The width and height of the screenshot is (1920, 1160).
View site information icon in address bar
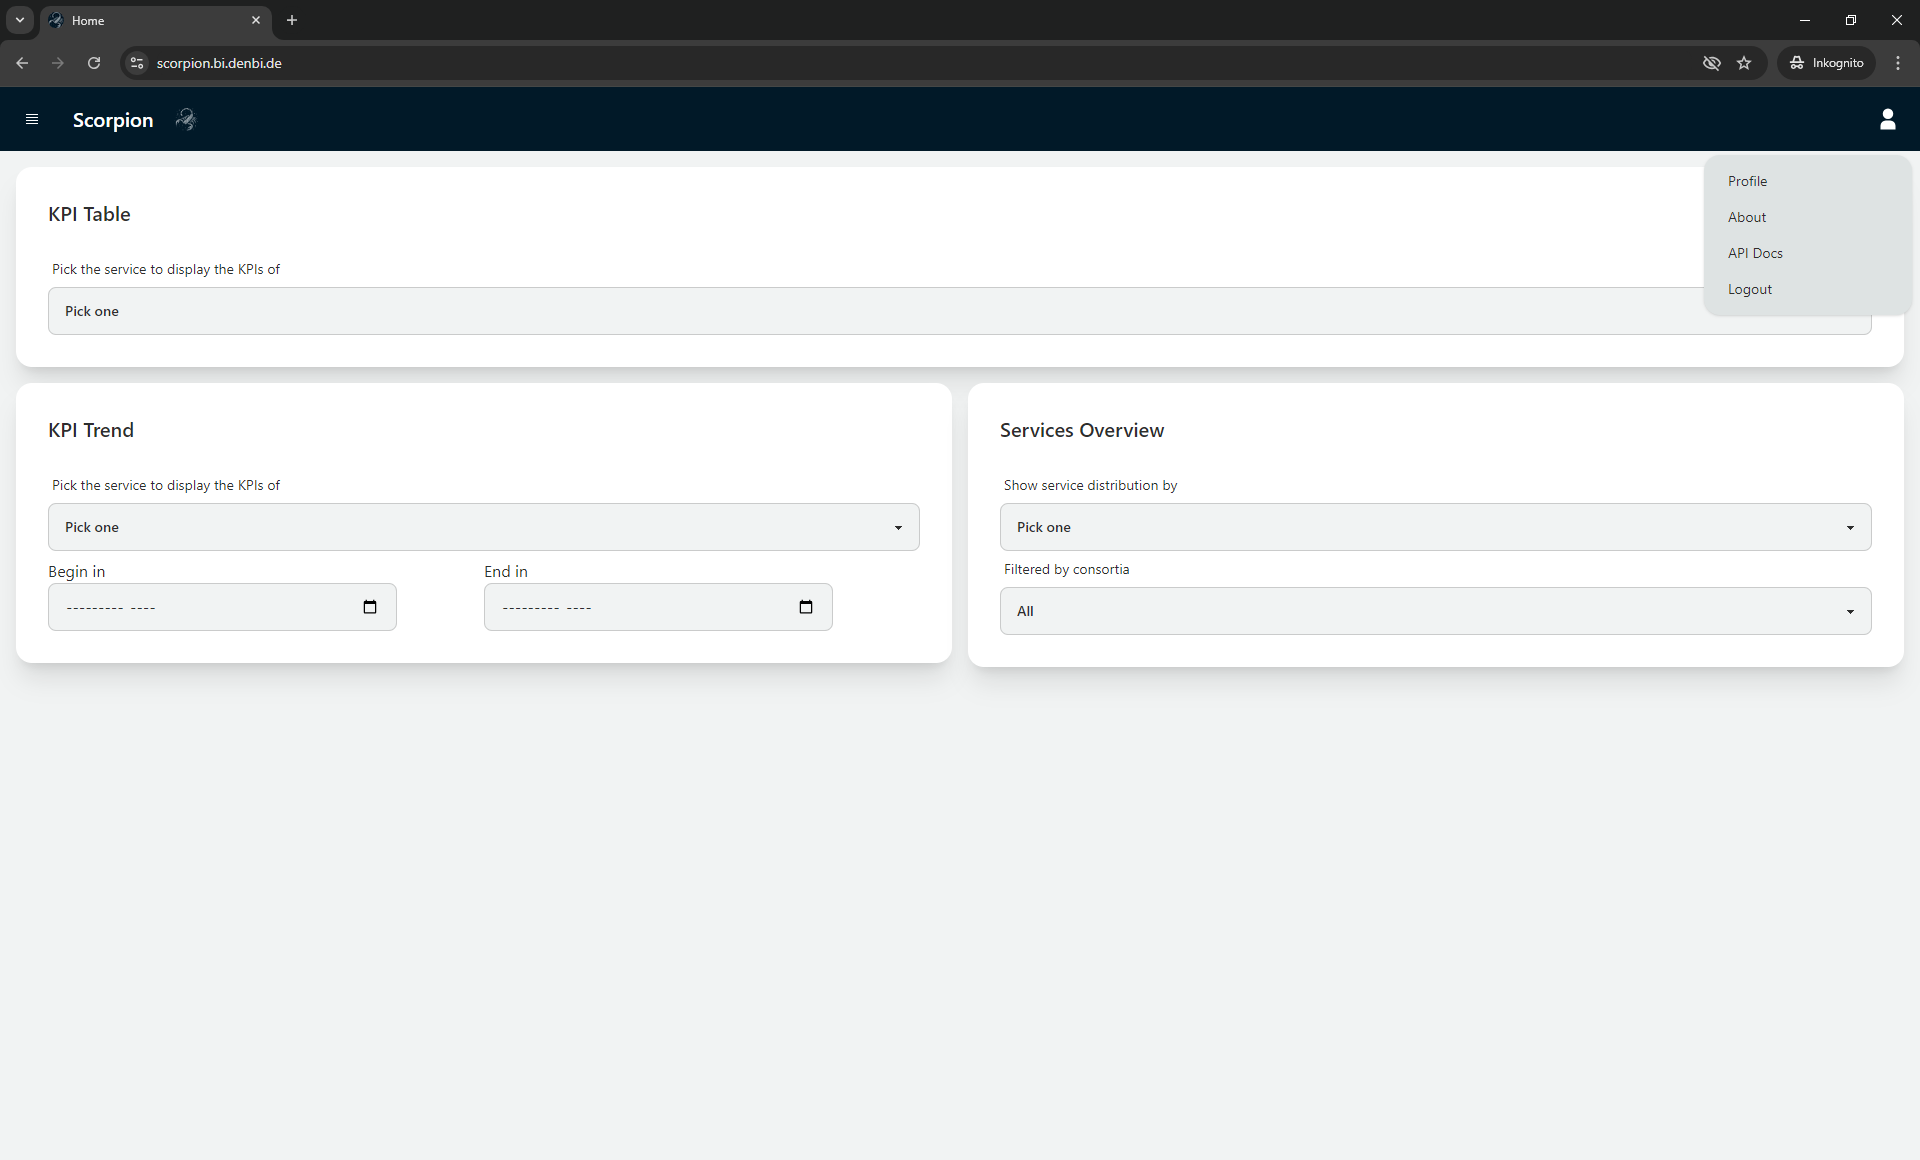click(137, 63)
